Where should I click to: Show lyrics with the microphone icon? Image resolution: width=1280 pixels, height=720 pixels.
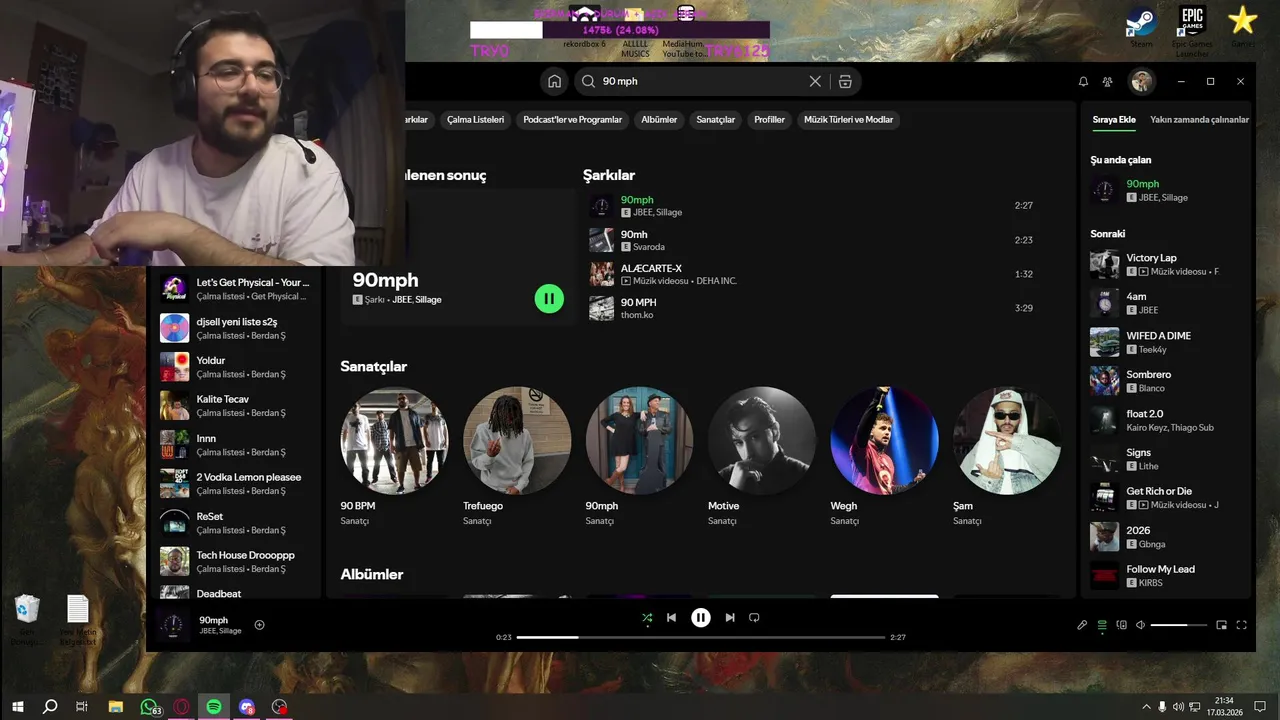tap(1082, 625)
